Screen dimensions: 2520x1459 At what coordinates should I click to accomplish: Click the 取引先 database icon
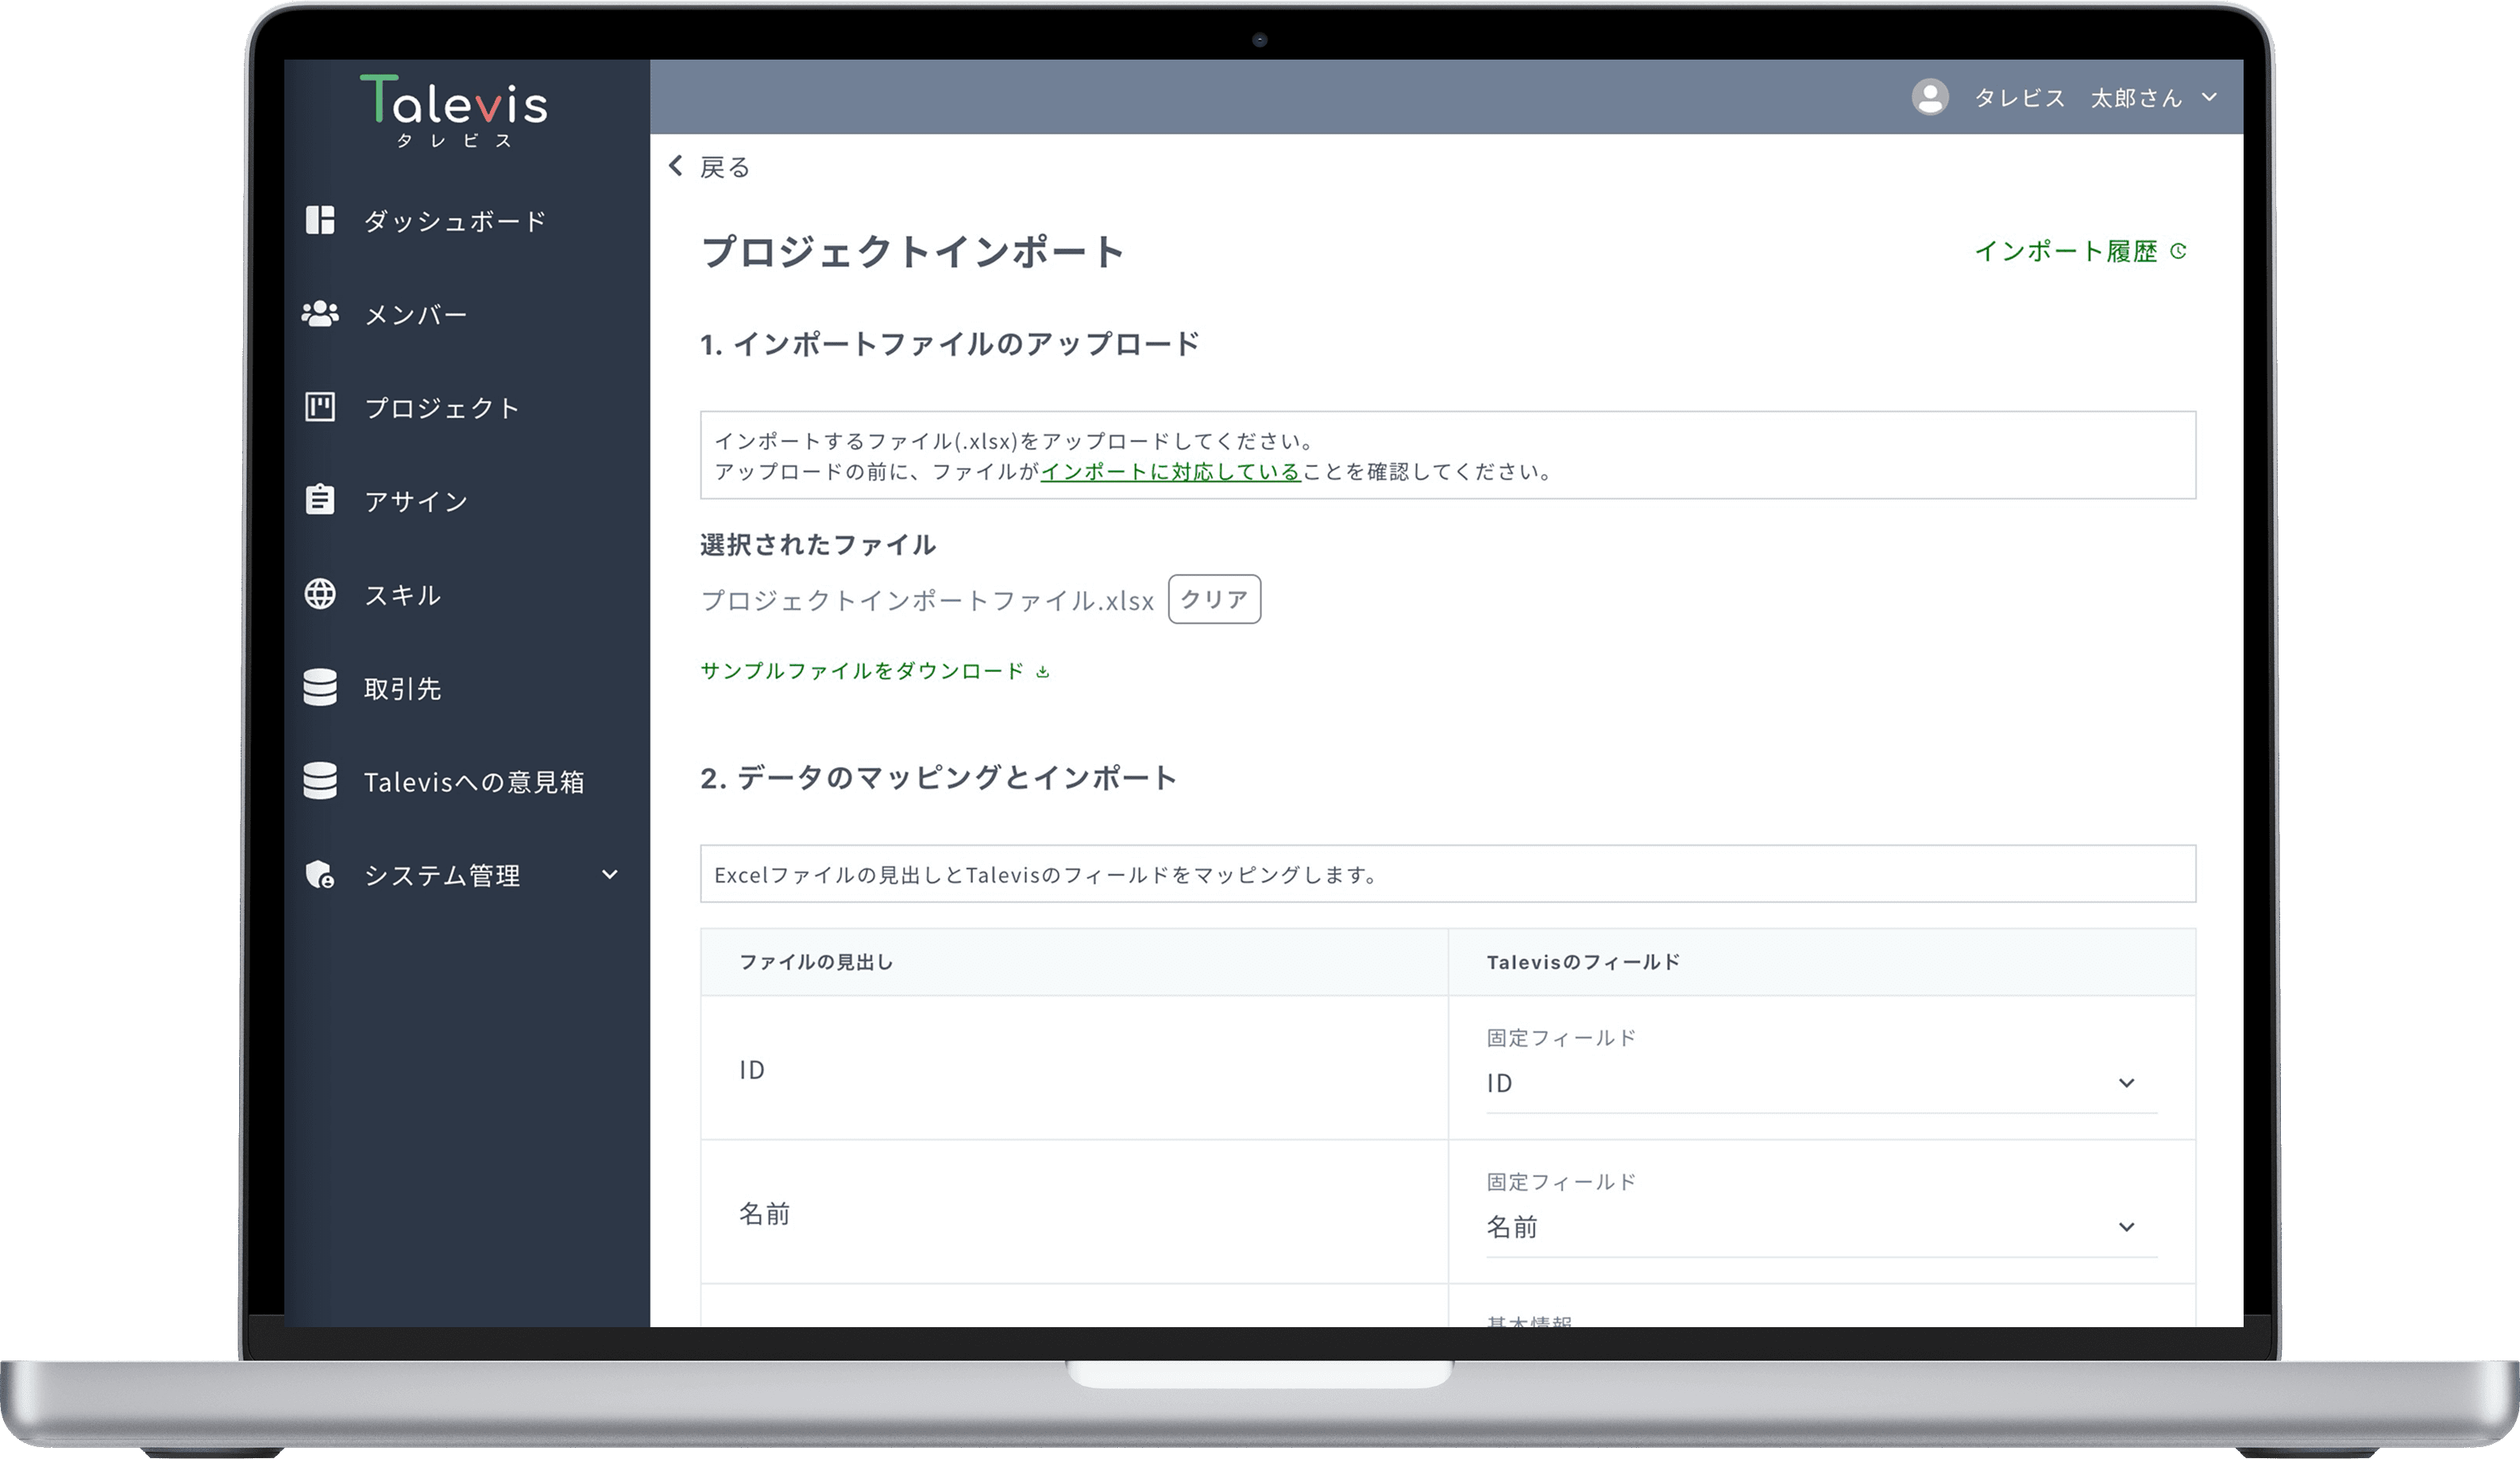click(x=320, y=687)
